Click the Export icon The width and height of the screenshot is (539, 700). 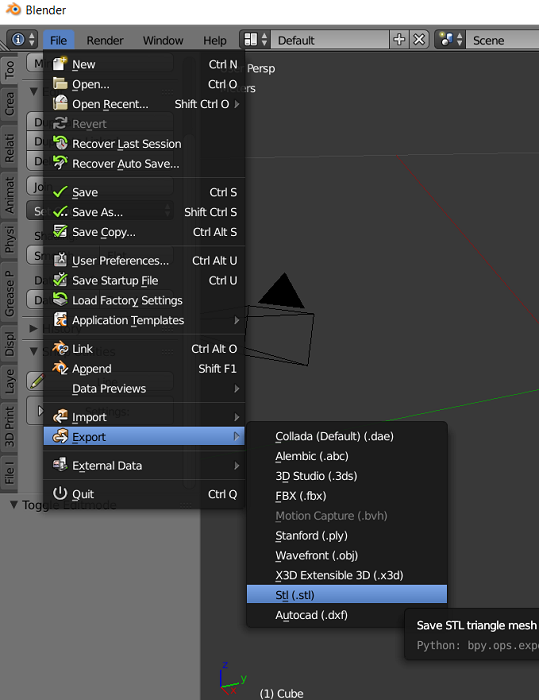(60, 436)
